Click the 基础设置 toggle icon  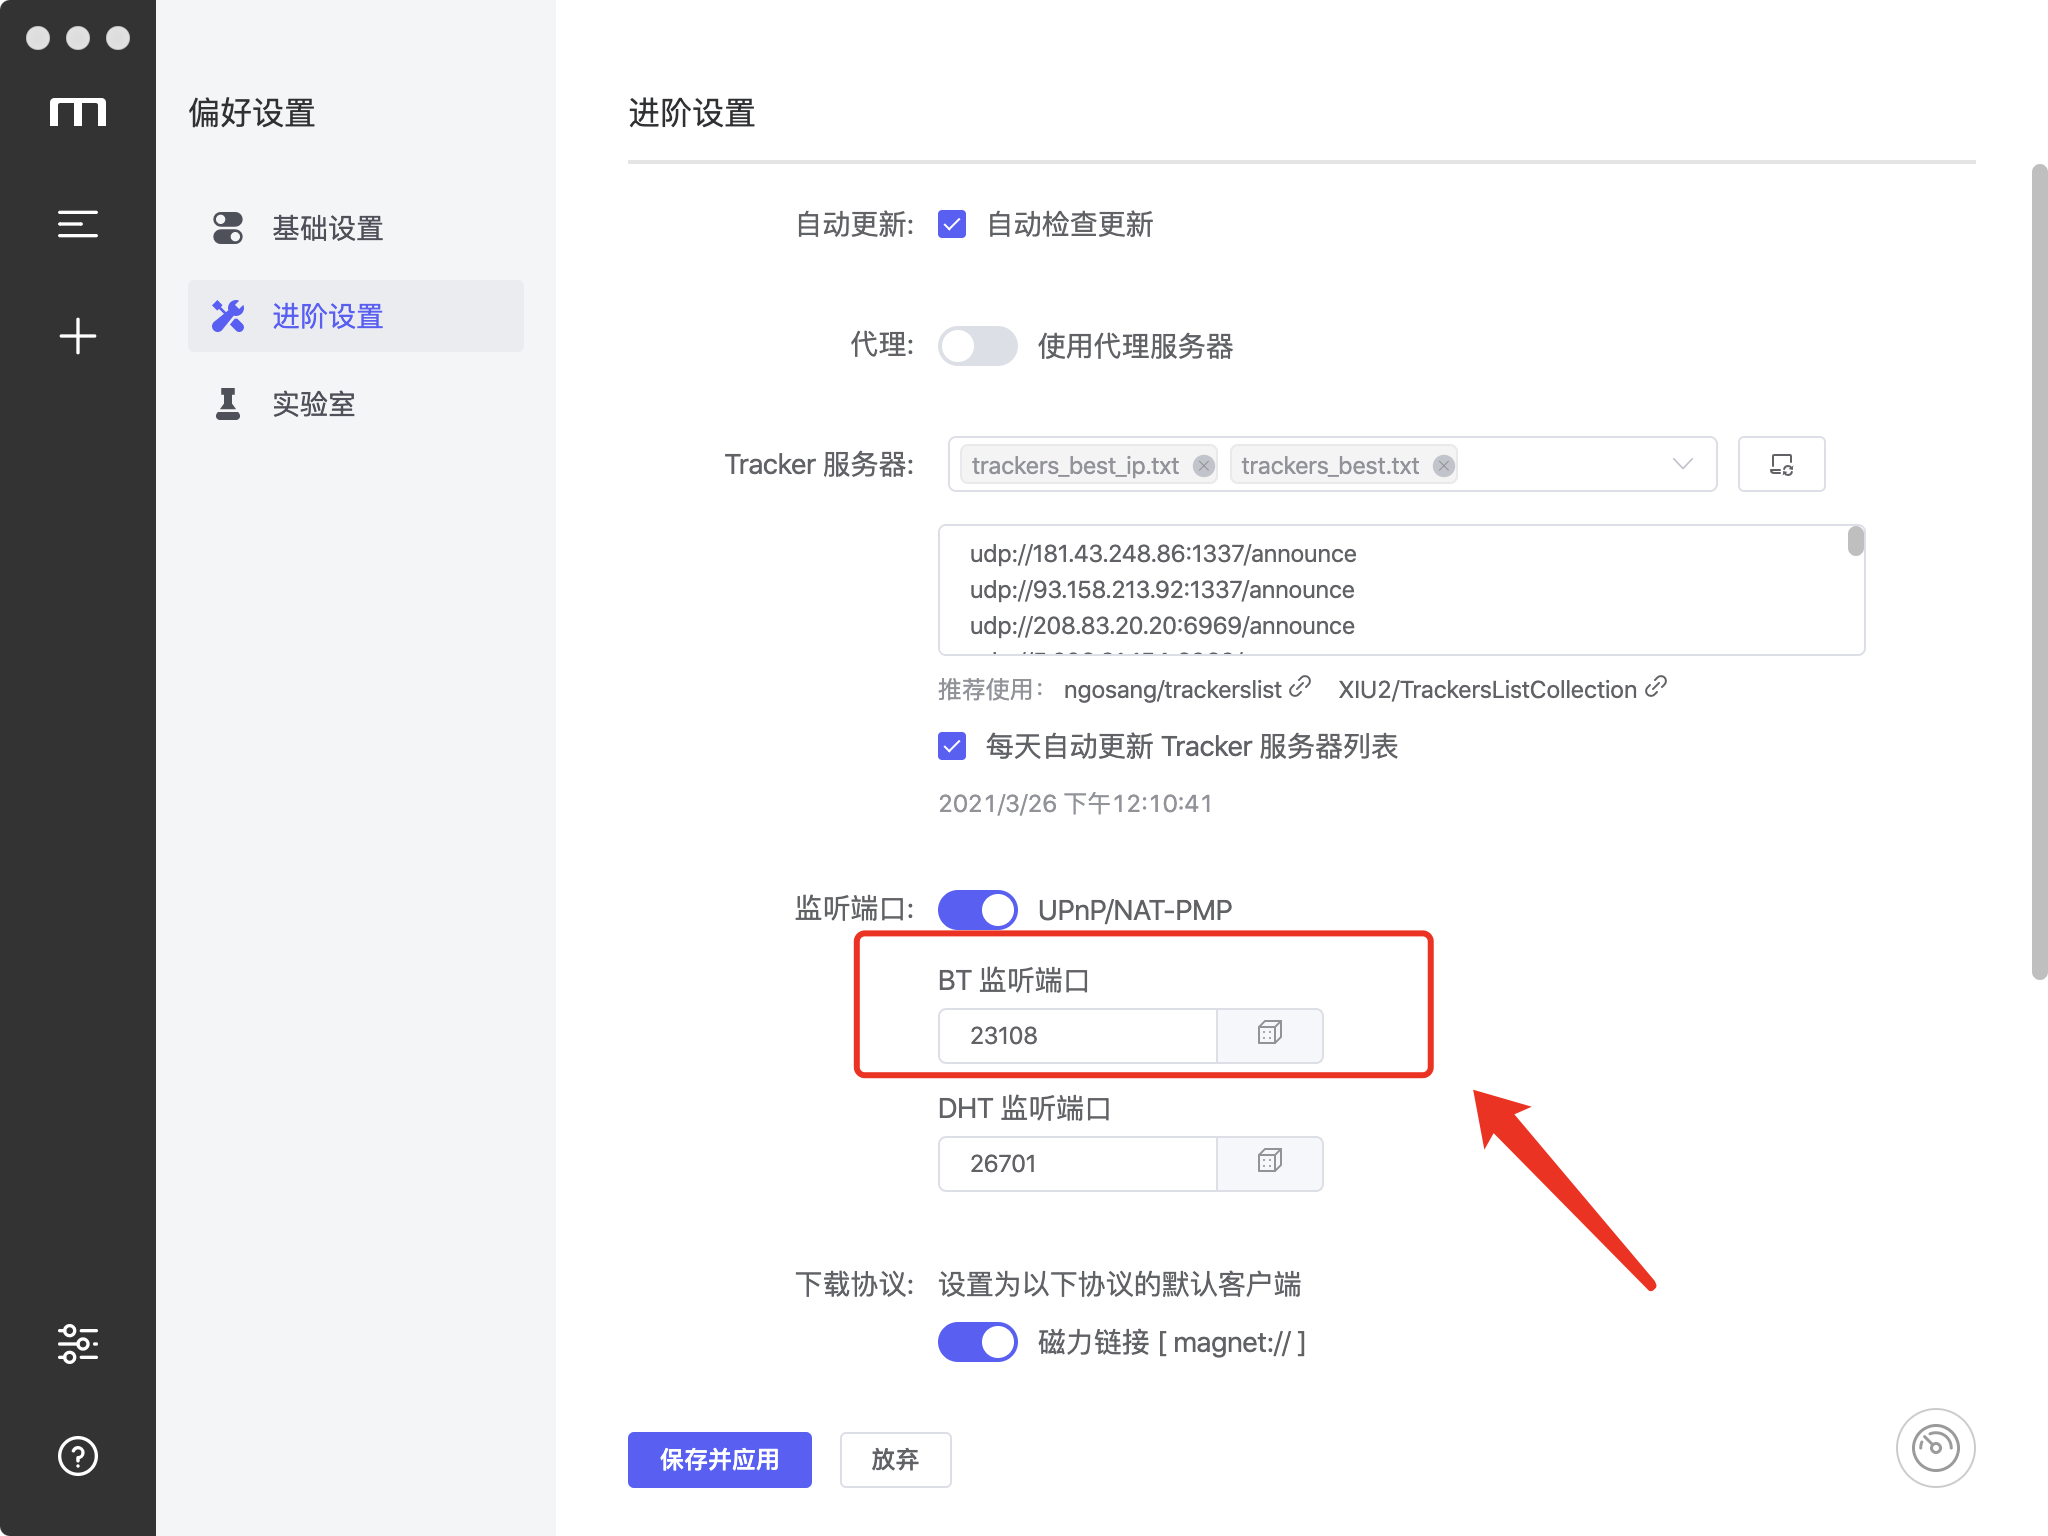click(228, 228)
